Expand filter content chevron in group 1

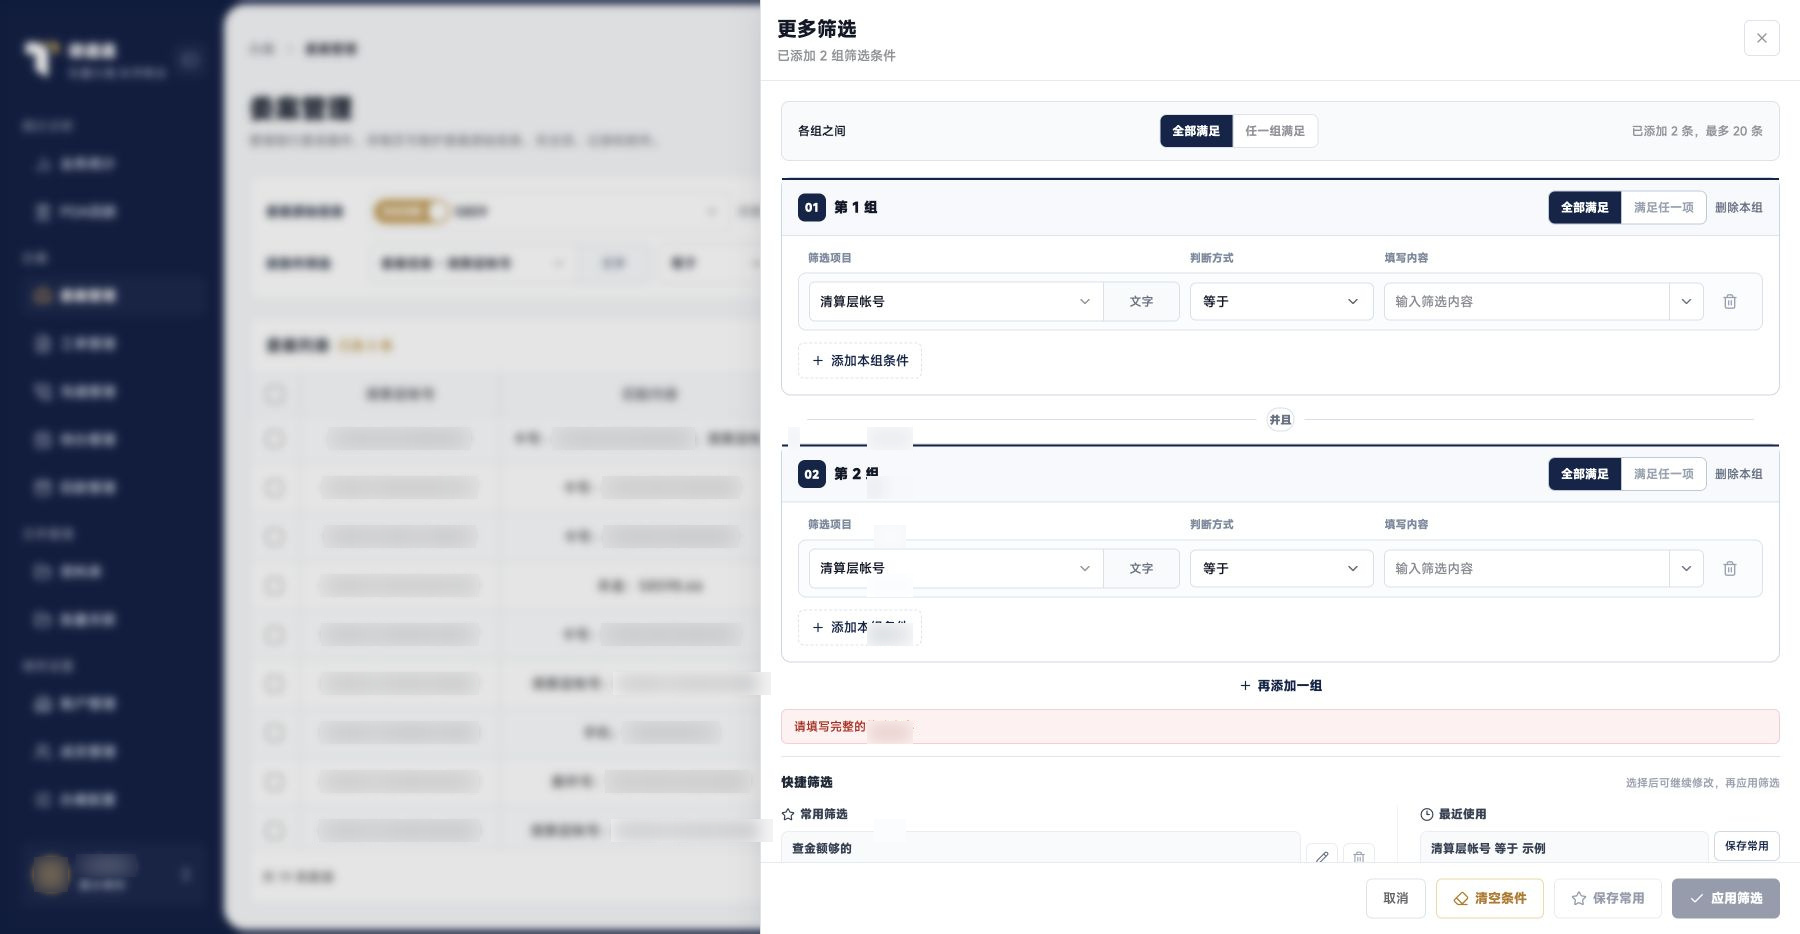click(1686, 301)
